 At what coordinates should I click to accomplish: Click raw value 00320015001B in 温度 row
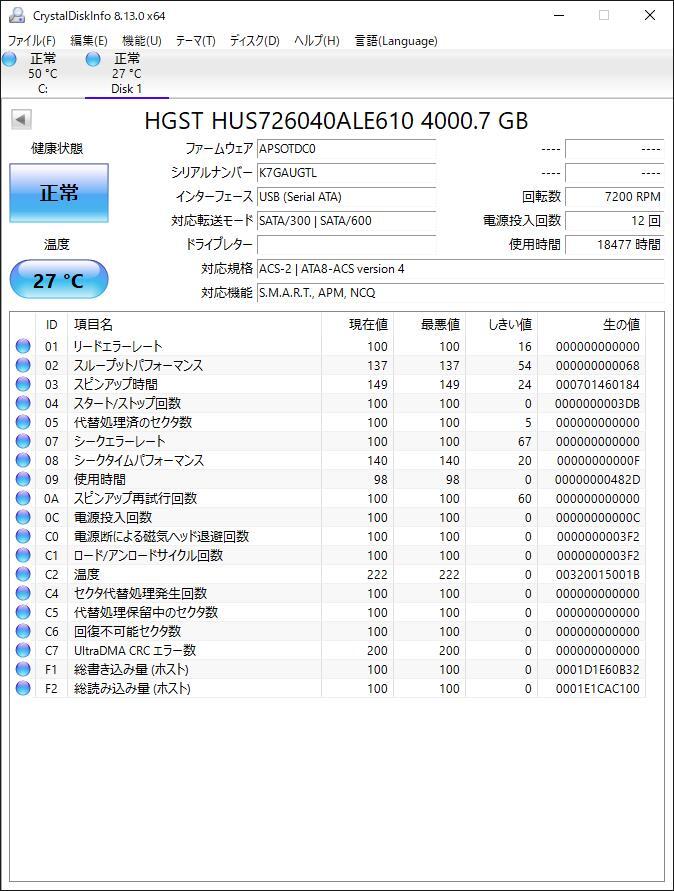point(597,574)
